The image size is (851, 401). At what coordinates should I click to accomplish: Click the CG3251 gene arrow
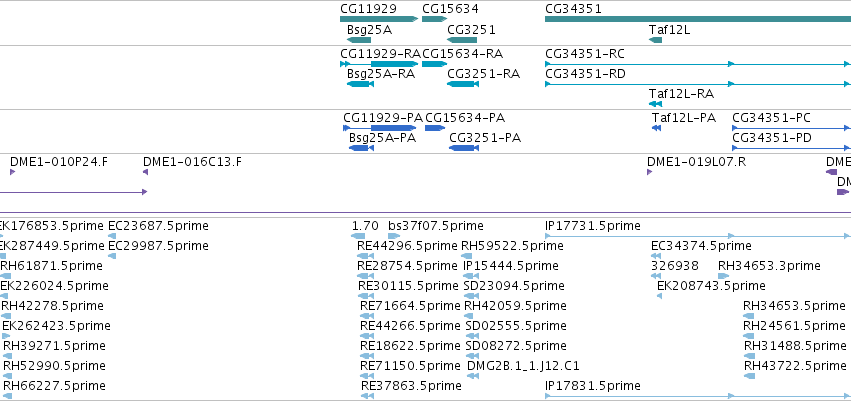462,40
